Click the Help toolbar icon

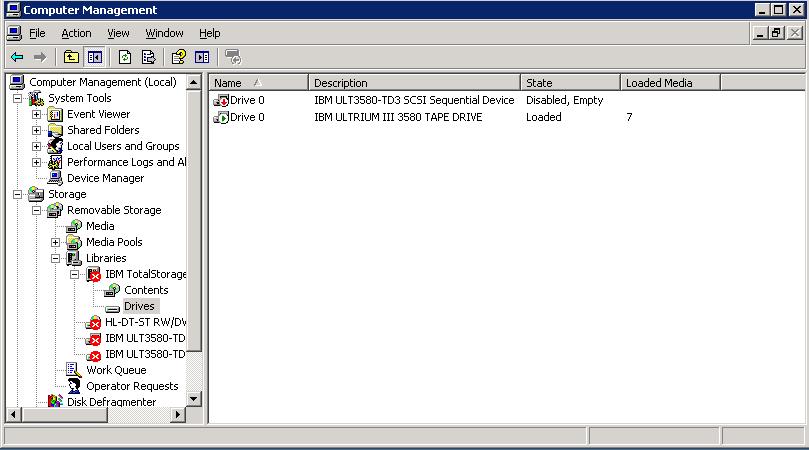tap(179, 58)
